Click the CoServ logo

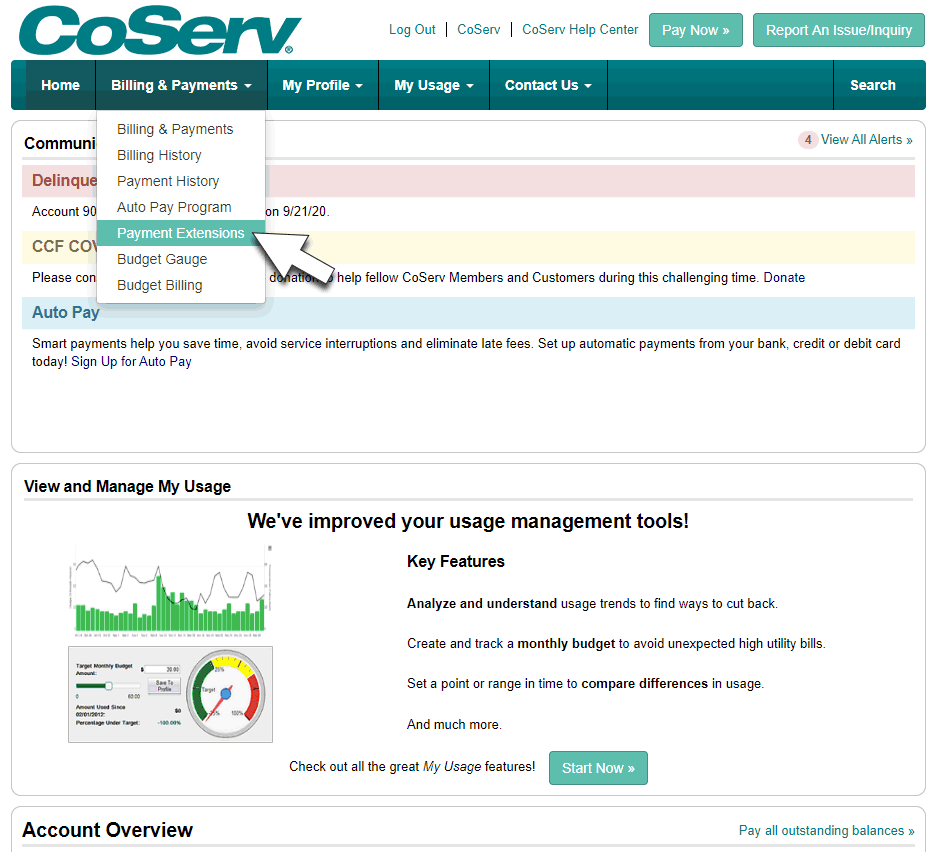[160, 31]
